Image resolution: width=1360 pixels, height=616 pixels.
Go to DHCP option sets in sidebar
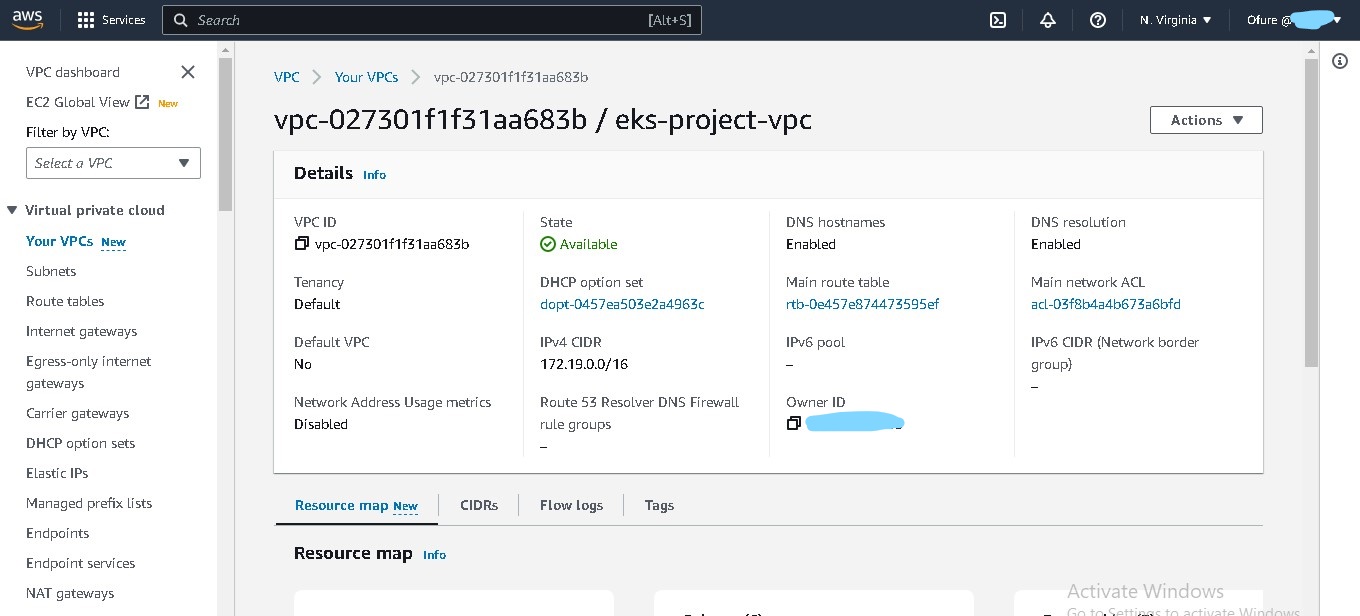(81, 443)
